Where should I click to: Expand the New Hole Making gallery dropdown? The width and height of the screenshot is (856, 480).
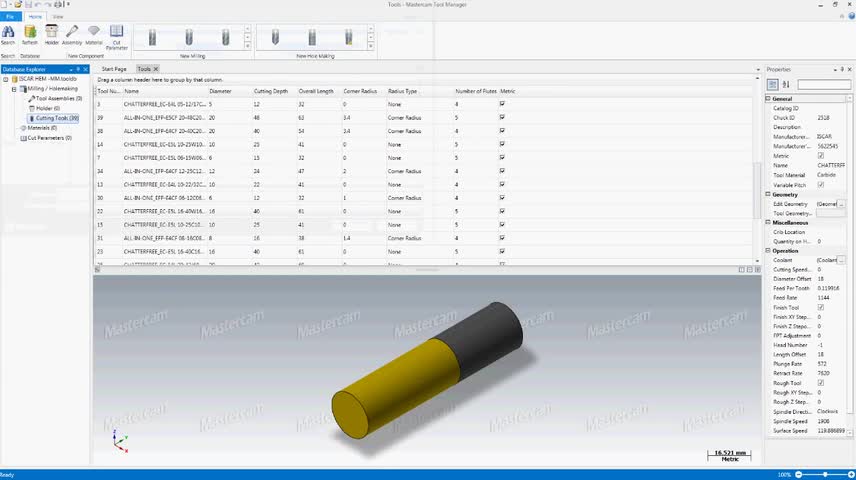click(x=371, y=46)
